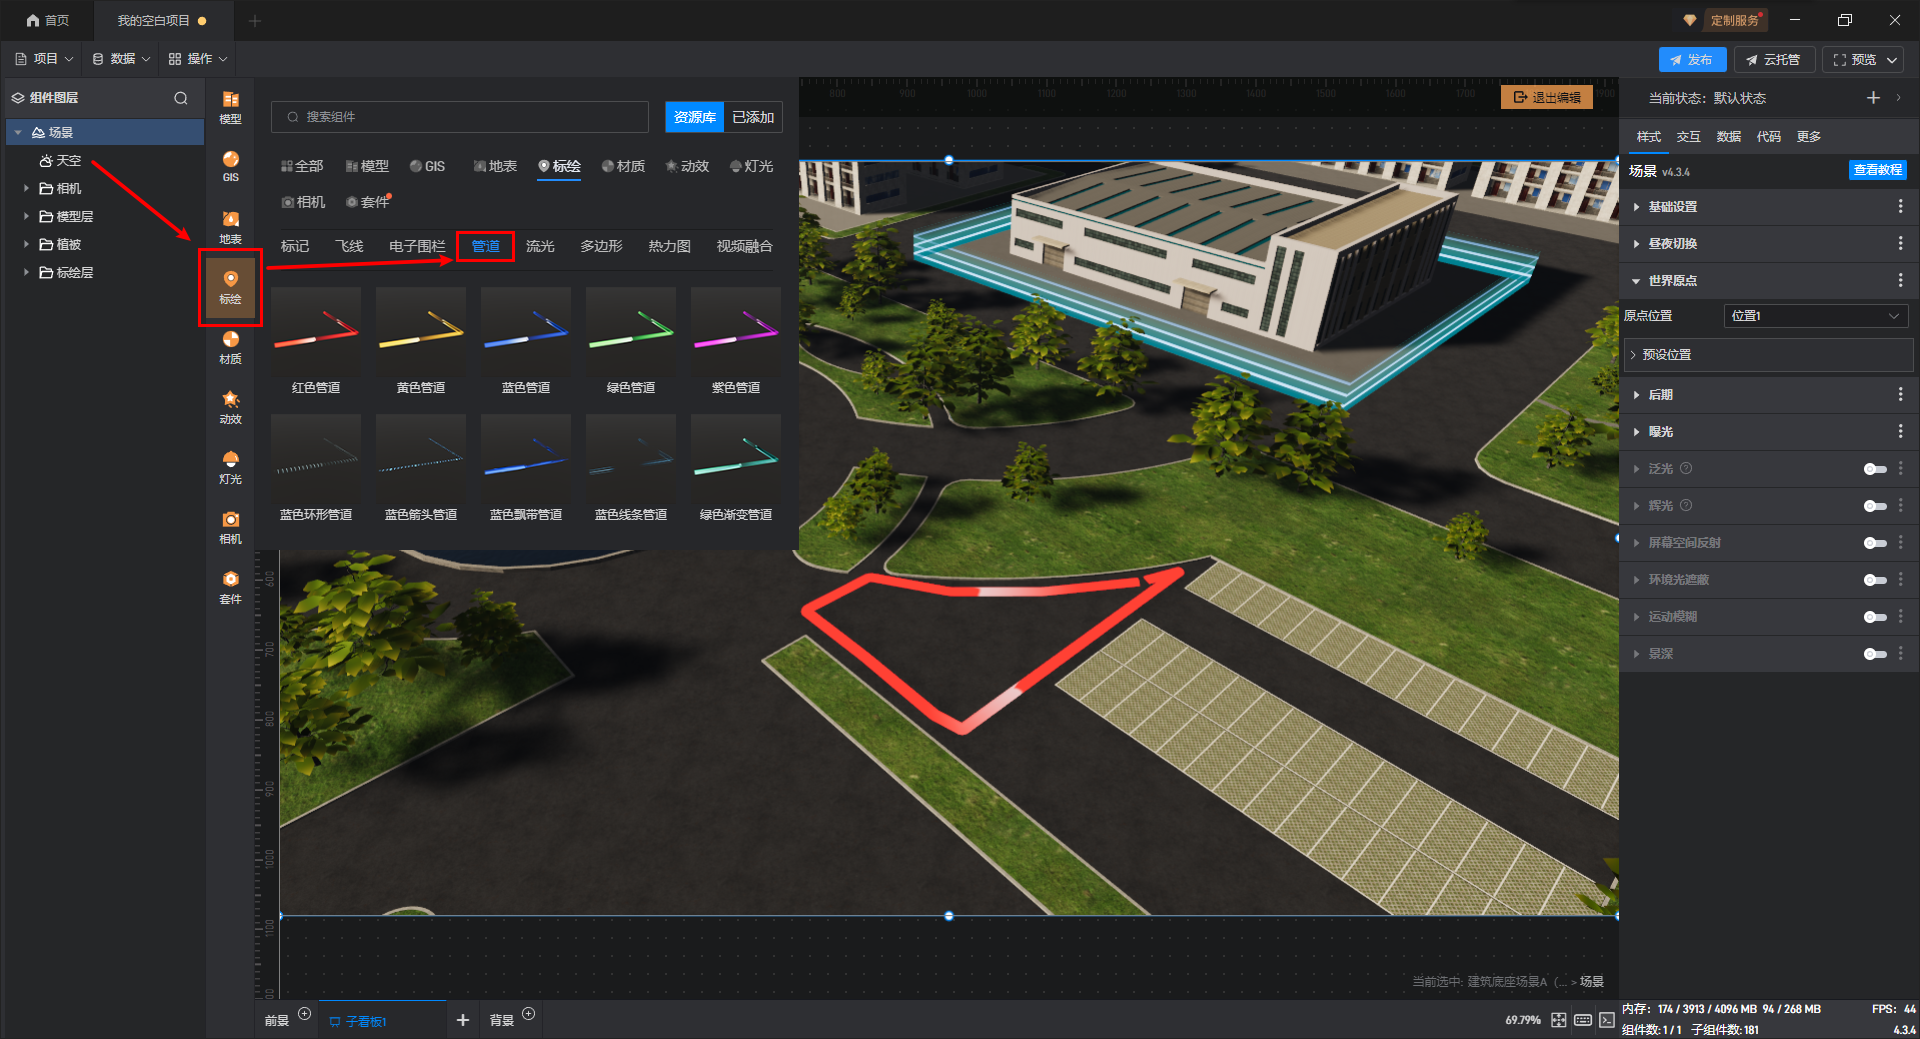Open keyboard shortcuts icon in status bar

[1583, 1020]
